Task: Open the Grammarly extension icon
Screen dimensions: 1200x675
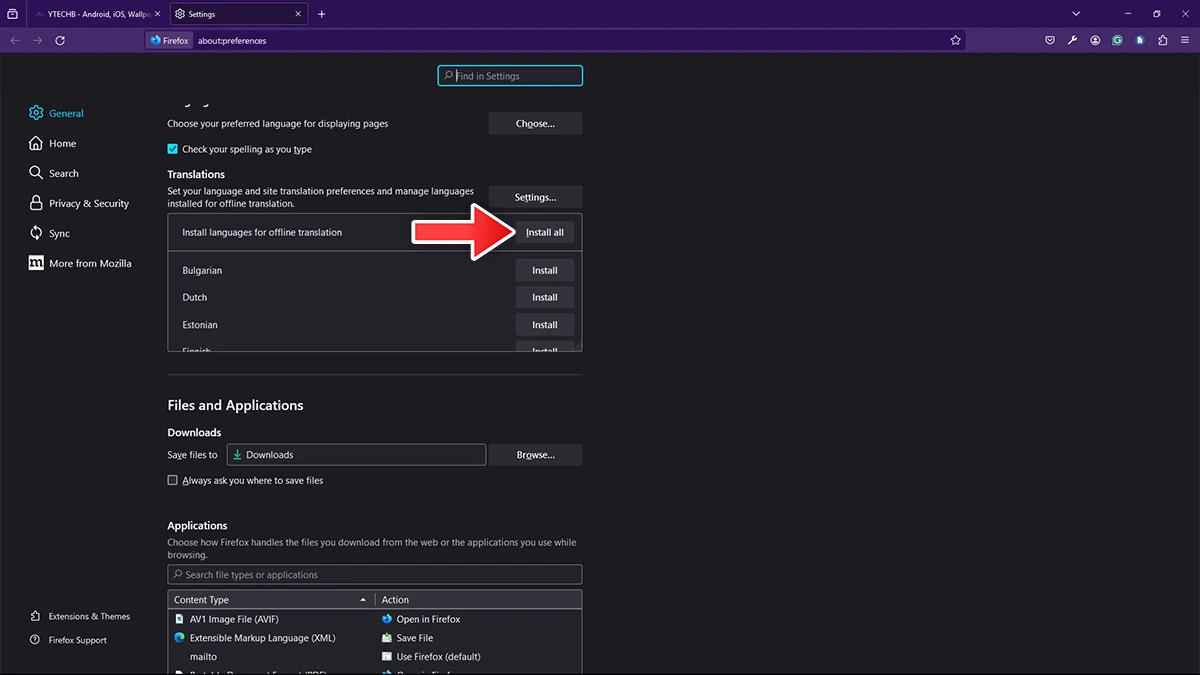Action: pyautogui.click(x=1117, y=40)
